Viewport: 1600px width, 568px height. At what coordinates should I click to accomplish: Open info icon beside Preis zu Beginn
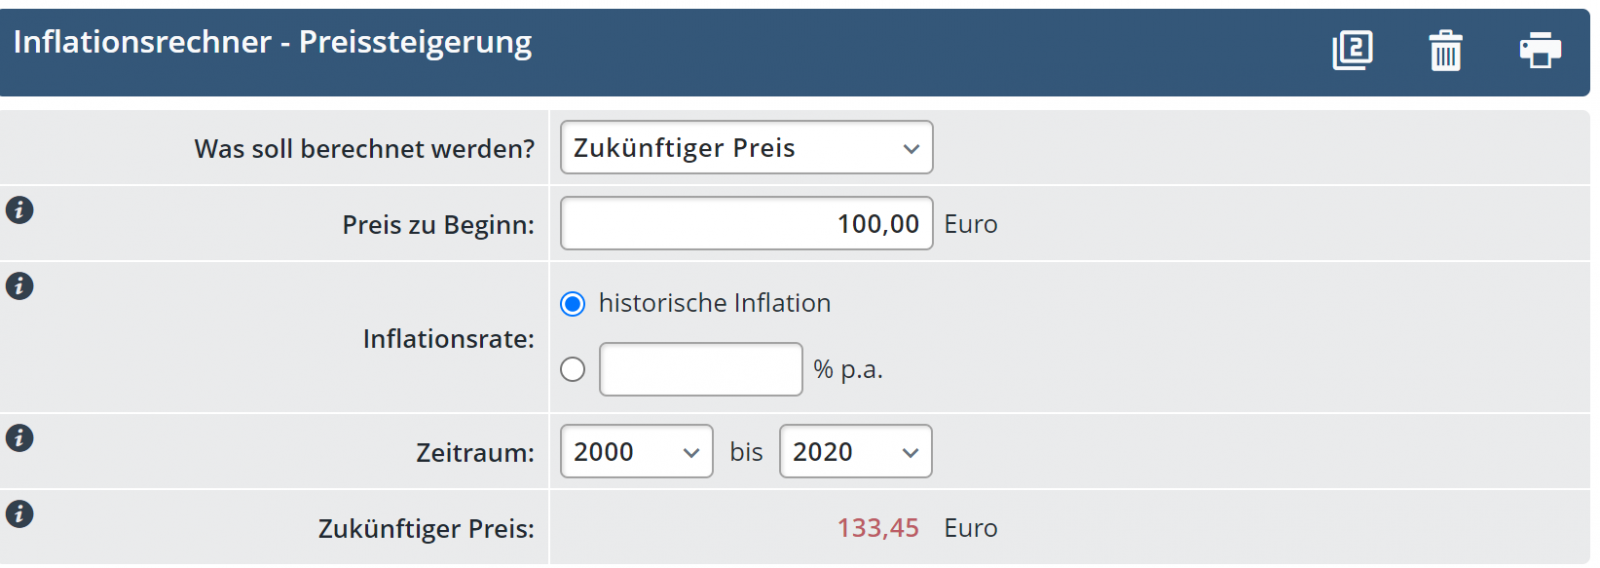(x=20, y=210)
